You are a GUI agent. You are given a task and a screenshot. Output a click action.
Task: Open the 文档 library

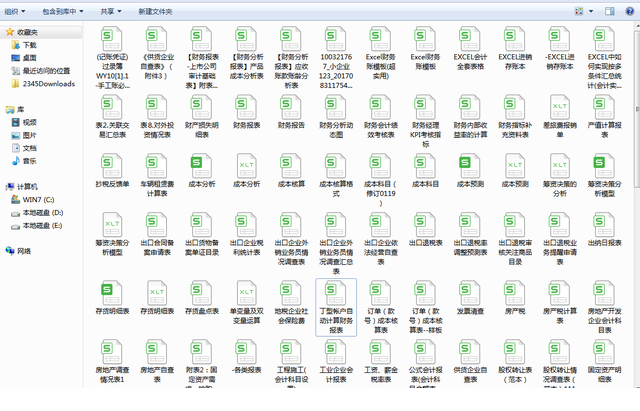[x=24, y=148]
